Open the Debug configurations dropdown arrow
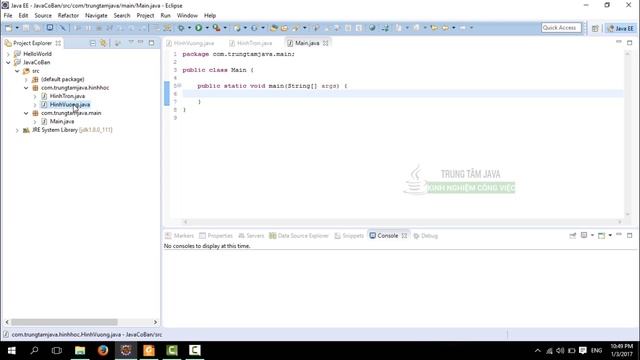The image size is (640, 360). click(189, 28)
